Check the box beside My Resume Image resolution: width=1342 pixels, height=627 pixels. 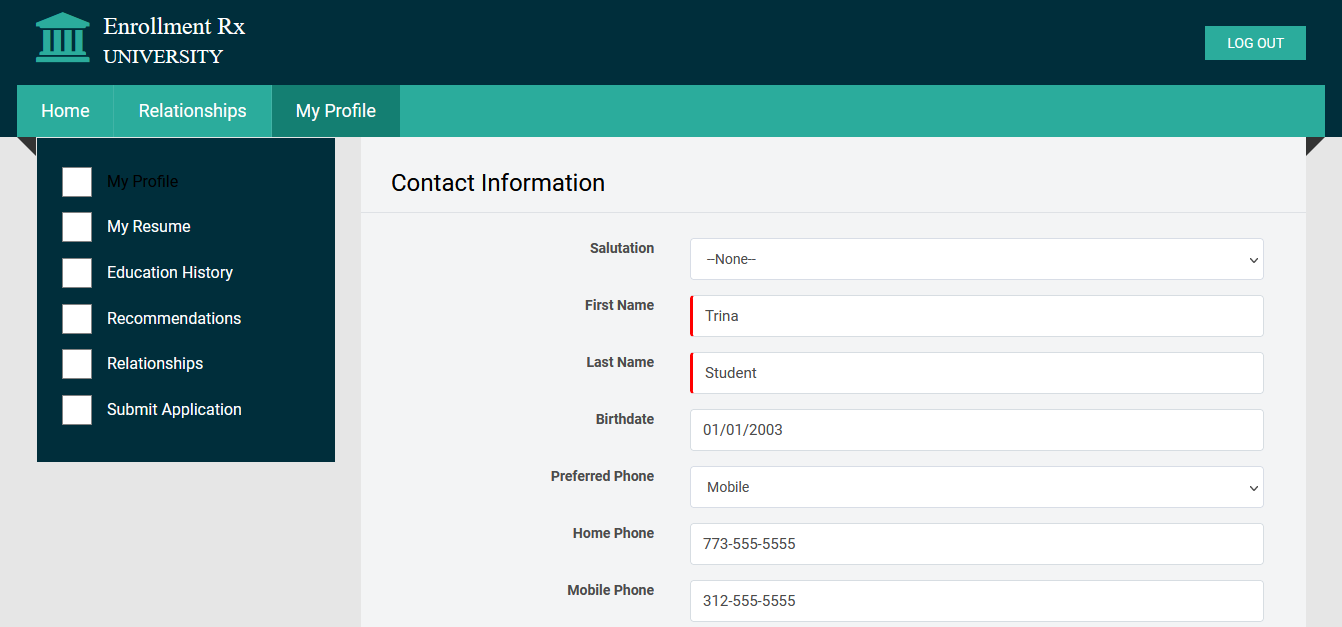coord(77,227)
